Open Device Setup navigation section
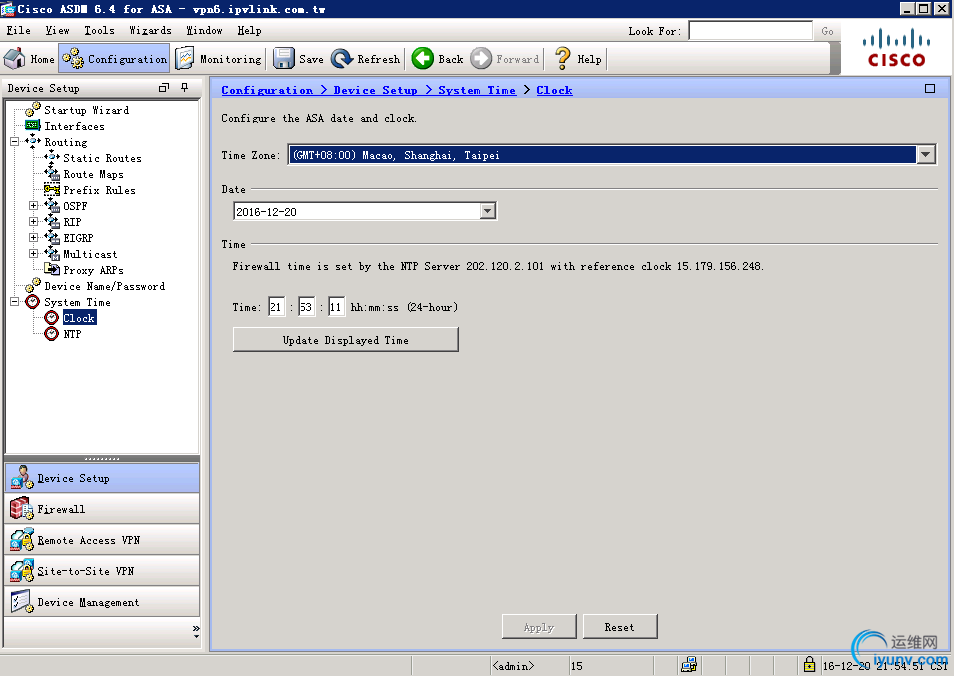Screen dimensions: 954x676 [x=102, y=478]
